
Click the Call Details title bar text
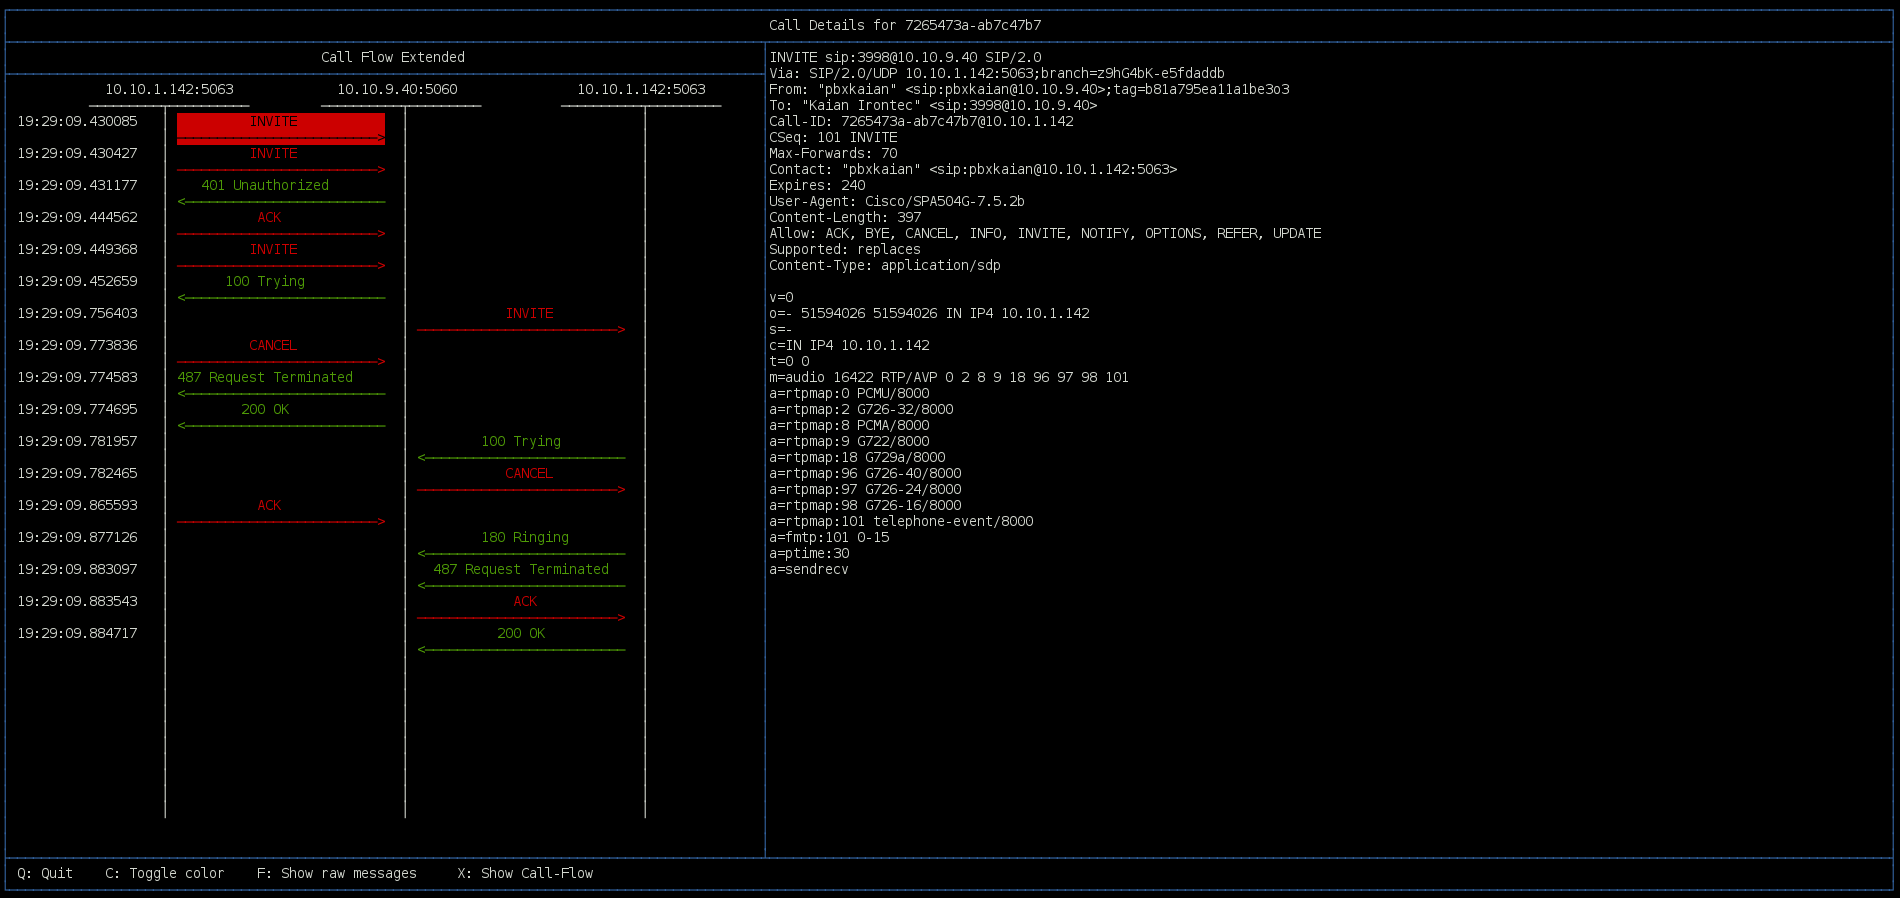point(905,25)
